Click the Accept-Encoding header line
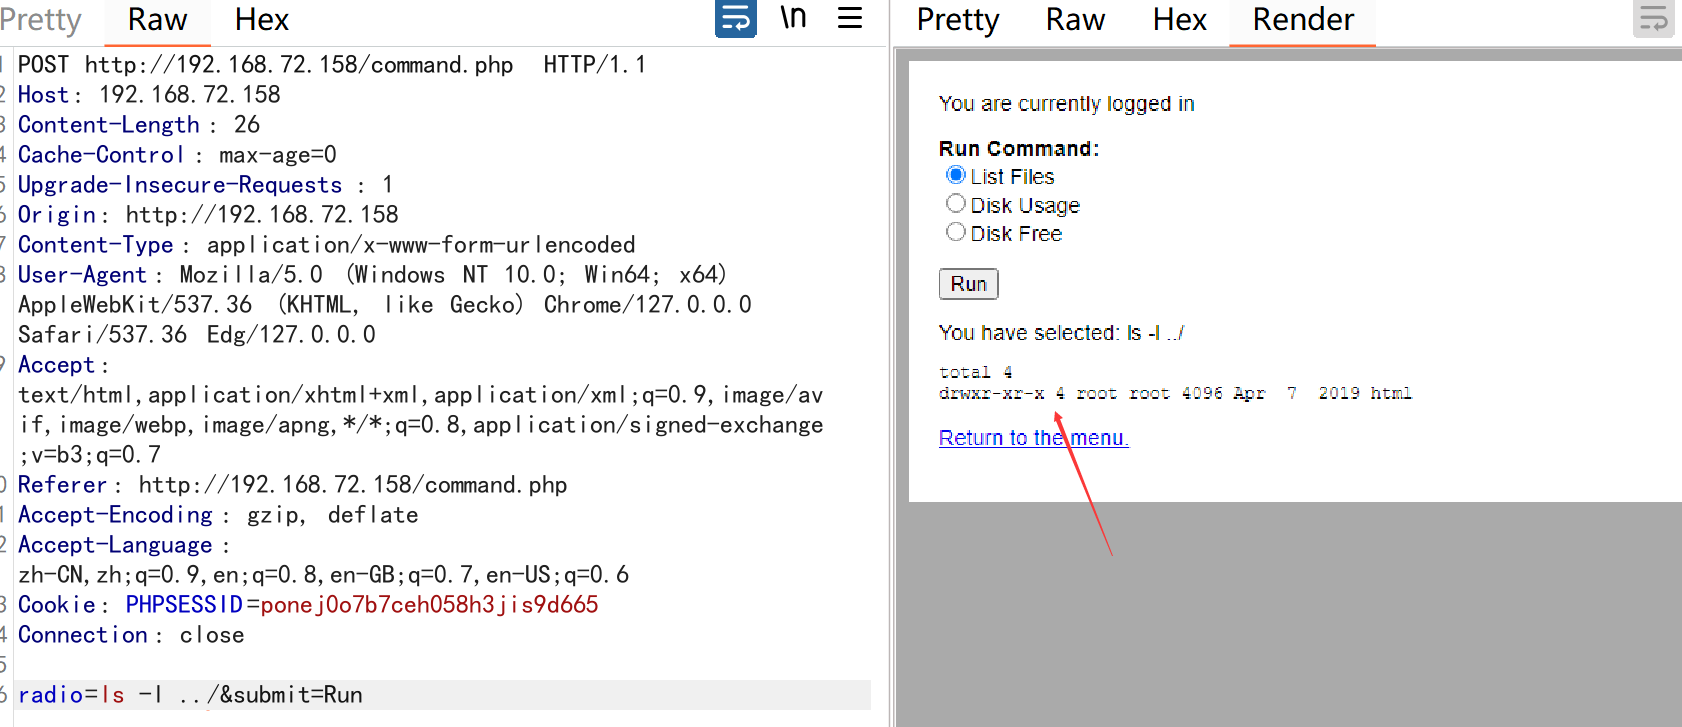The height and width of the screenshot is (727, 1682). (218, 515)
